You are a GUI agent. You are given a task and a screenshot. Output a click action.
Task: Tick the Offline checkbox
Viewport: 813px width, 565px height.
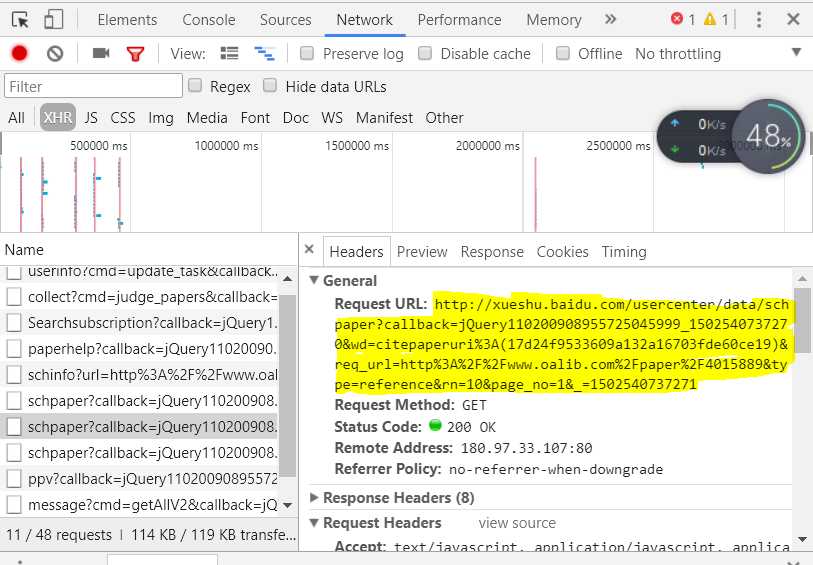tap(563, 53)
